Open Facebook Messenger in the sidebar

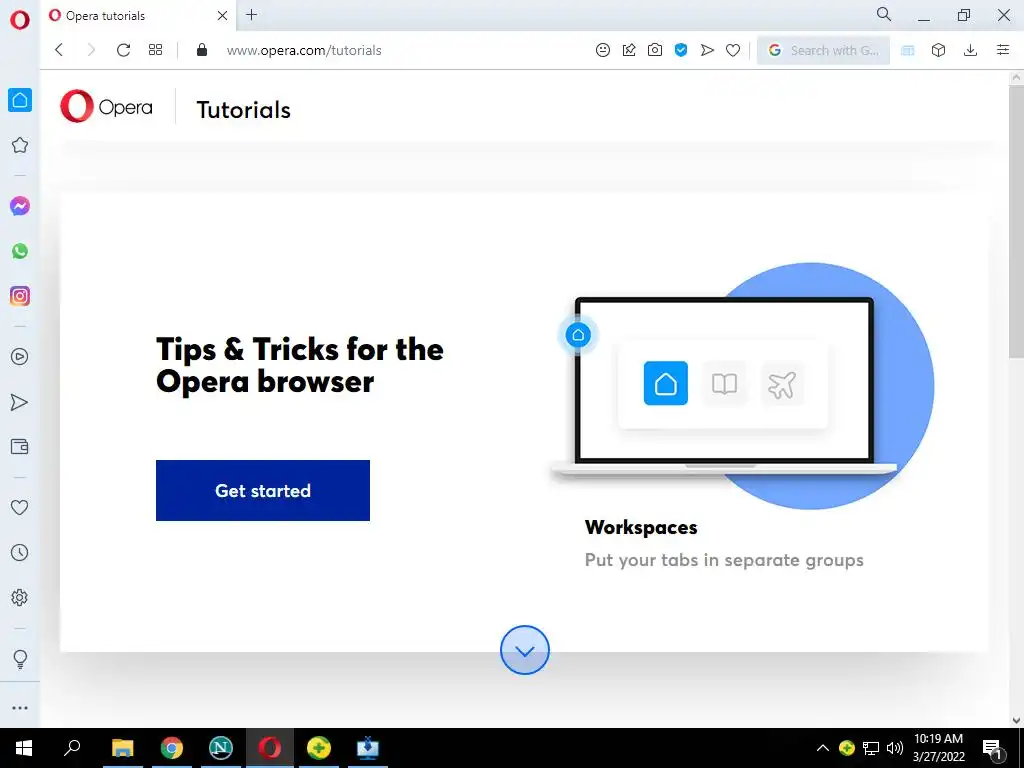20,206
